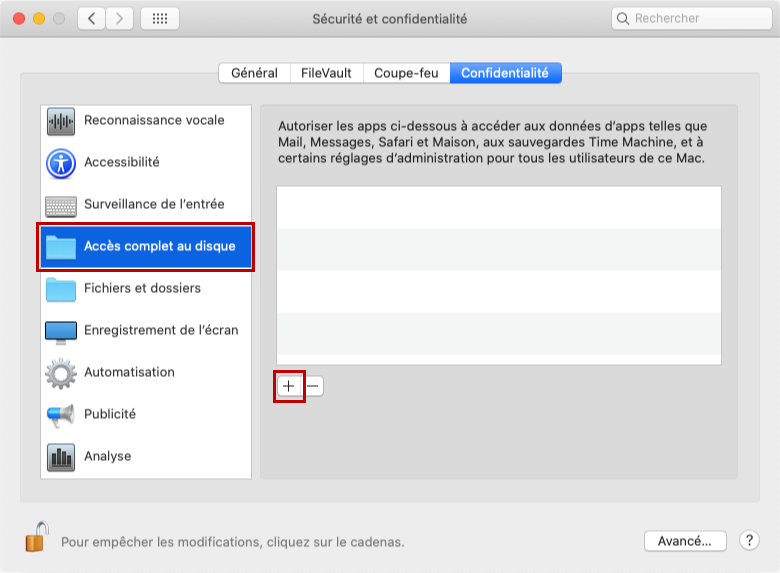Image resolution: width=780 pixels, height=573 pixels.
Task: Choose the "Surveillance de l'entrée" label
Action: (x=154, y=204)
